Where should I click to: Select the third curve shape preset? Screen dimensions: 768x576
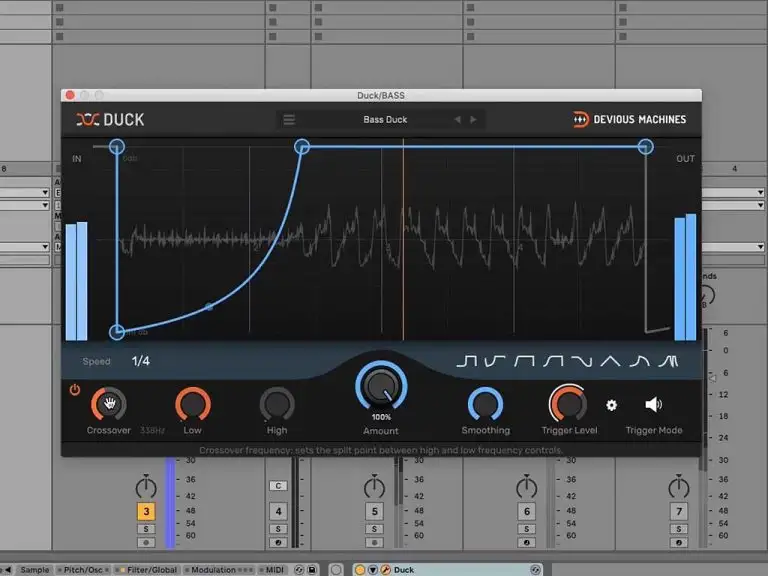524,361
